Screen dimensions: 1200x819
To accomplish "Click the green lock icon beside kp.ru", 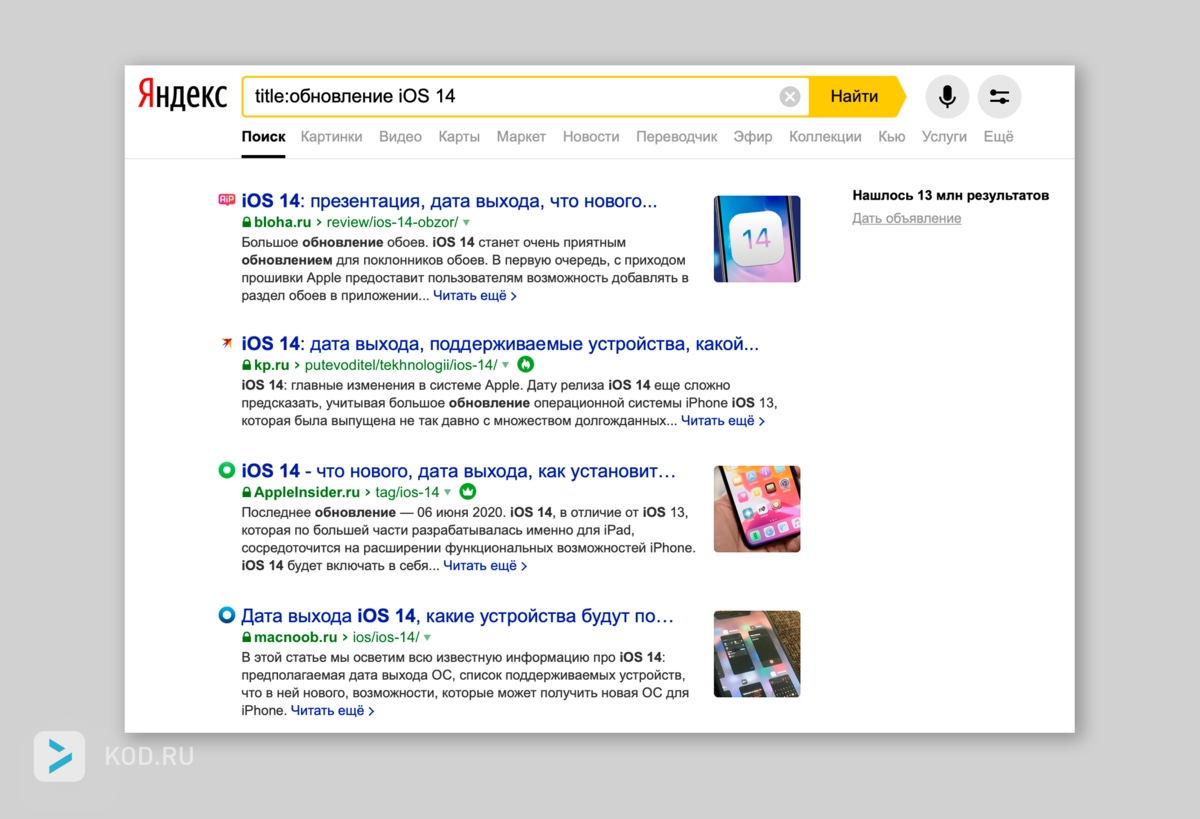I will point(246,365).
